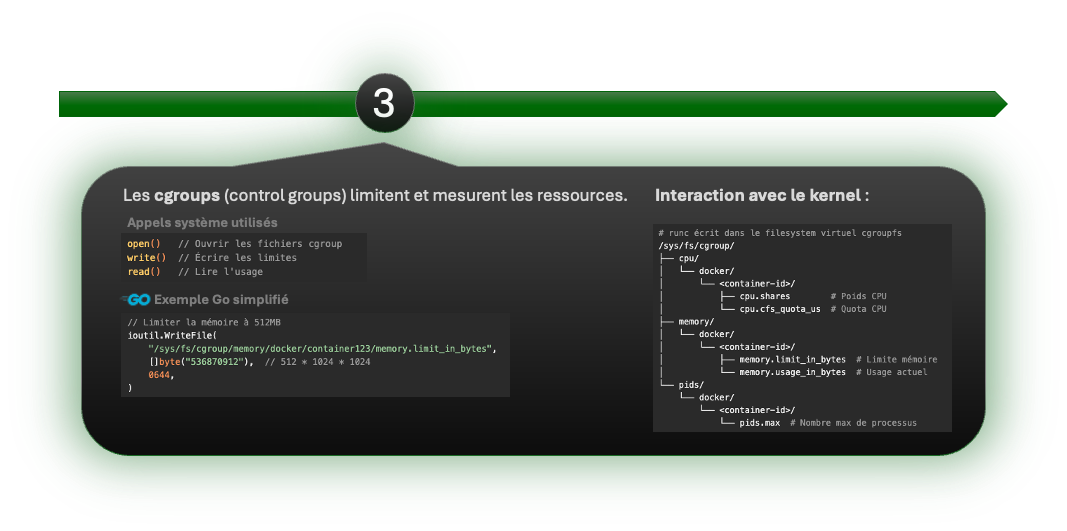Viewport: 1067px width, 531px height.
Task: Click the 'Interaction avec le kernel' heading
Action: pyautogui.click(x=761, y=195)
